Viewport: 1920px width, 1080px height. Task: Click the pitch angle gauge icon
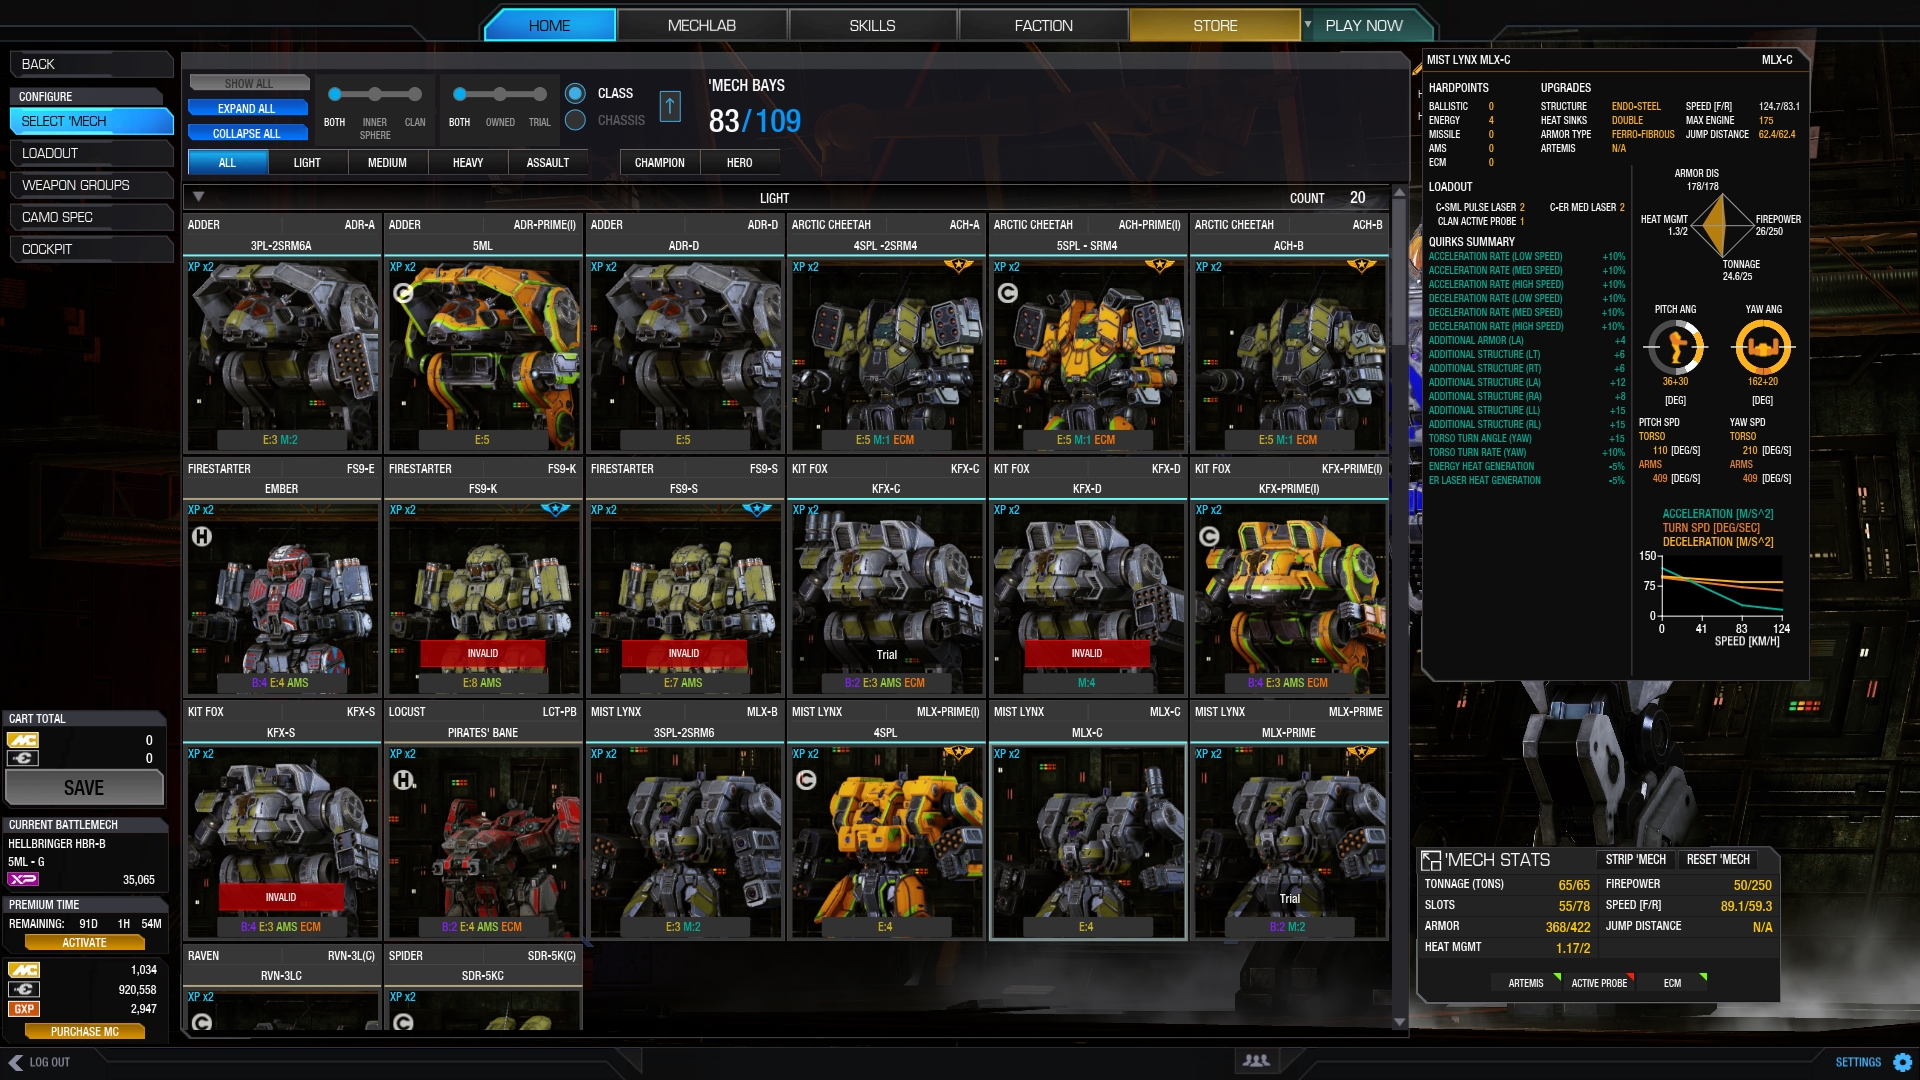tap(1675, 348)
